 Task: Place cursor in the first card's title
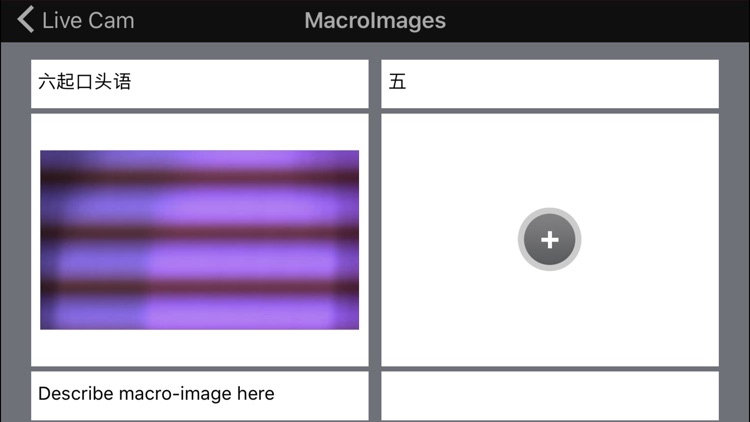tap(200, 83)
